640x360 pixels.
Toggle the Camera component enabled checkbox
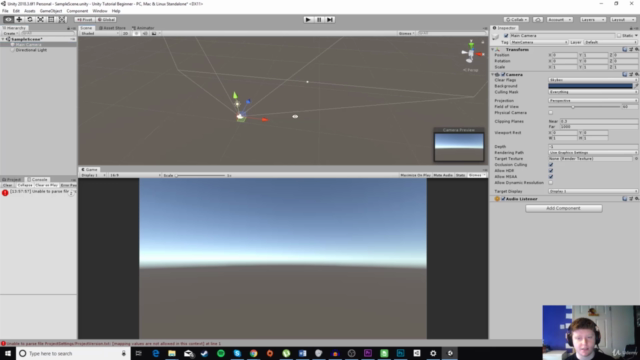coord(503,75)
